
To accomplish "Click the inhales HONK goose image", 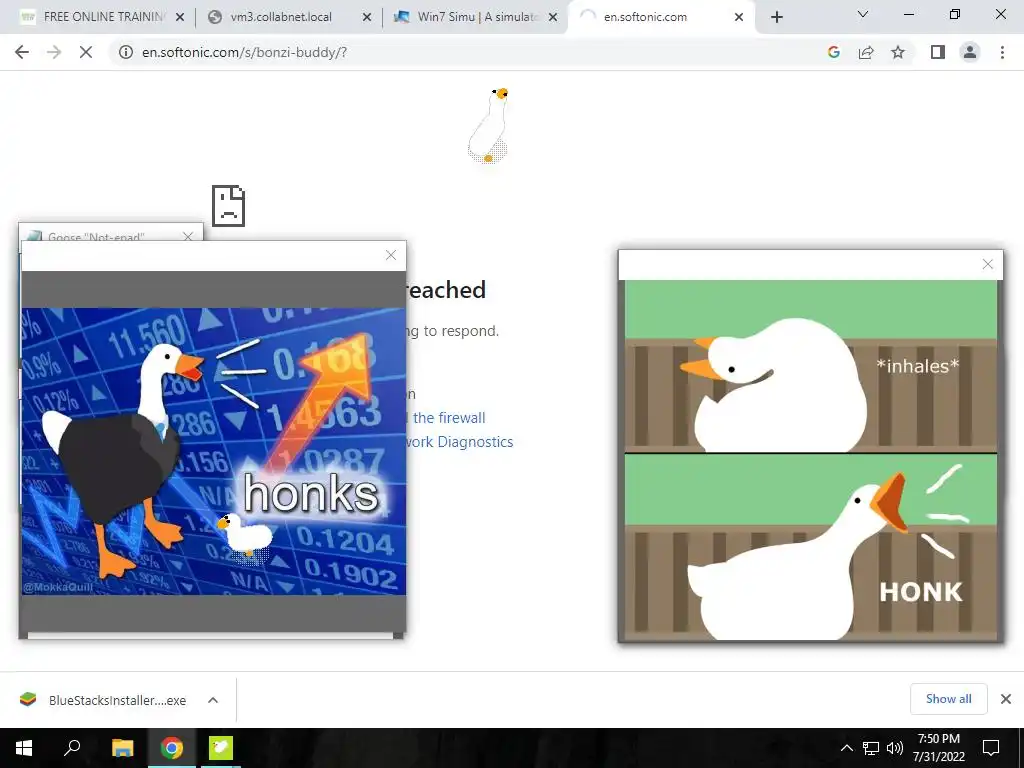I will point(810,460).
